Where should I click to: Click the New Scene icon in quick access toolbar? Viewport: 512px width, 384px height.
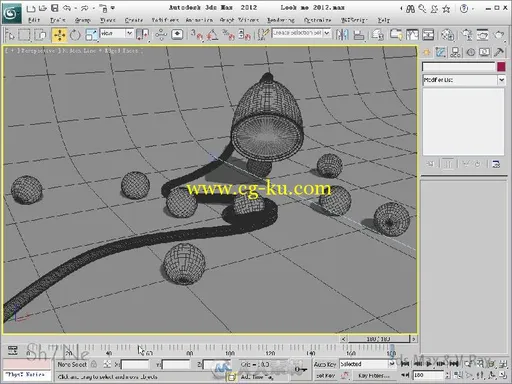[x=31, y=8]
